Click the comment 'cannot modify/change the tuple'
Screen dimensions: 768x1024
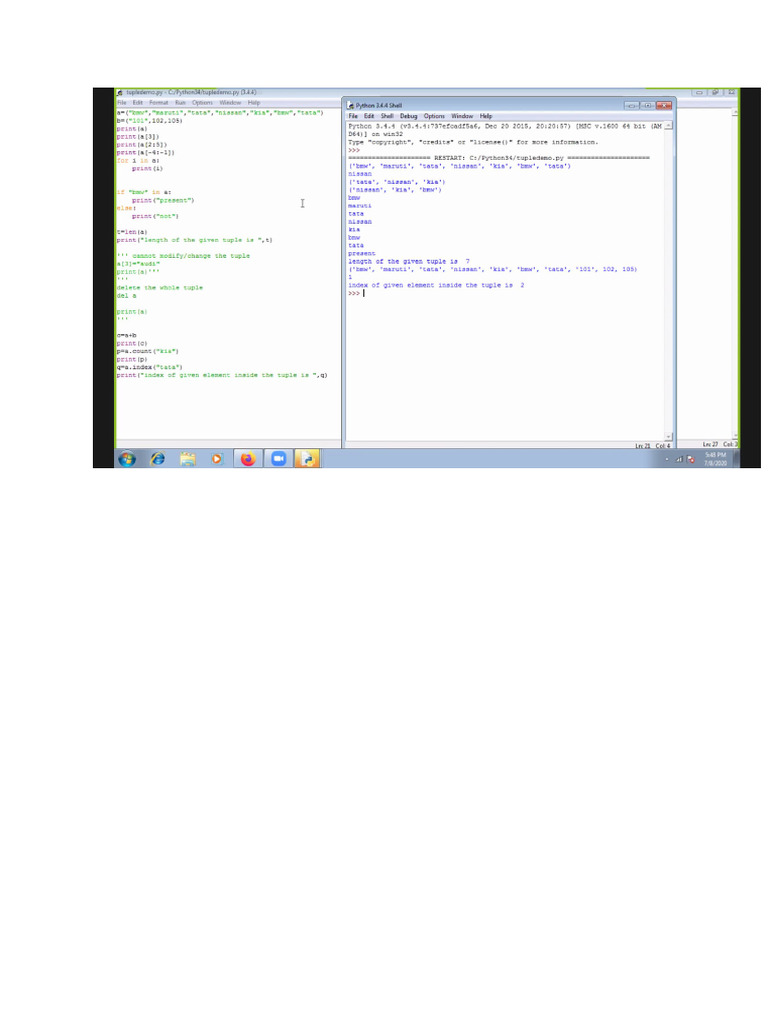point(191,256)
